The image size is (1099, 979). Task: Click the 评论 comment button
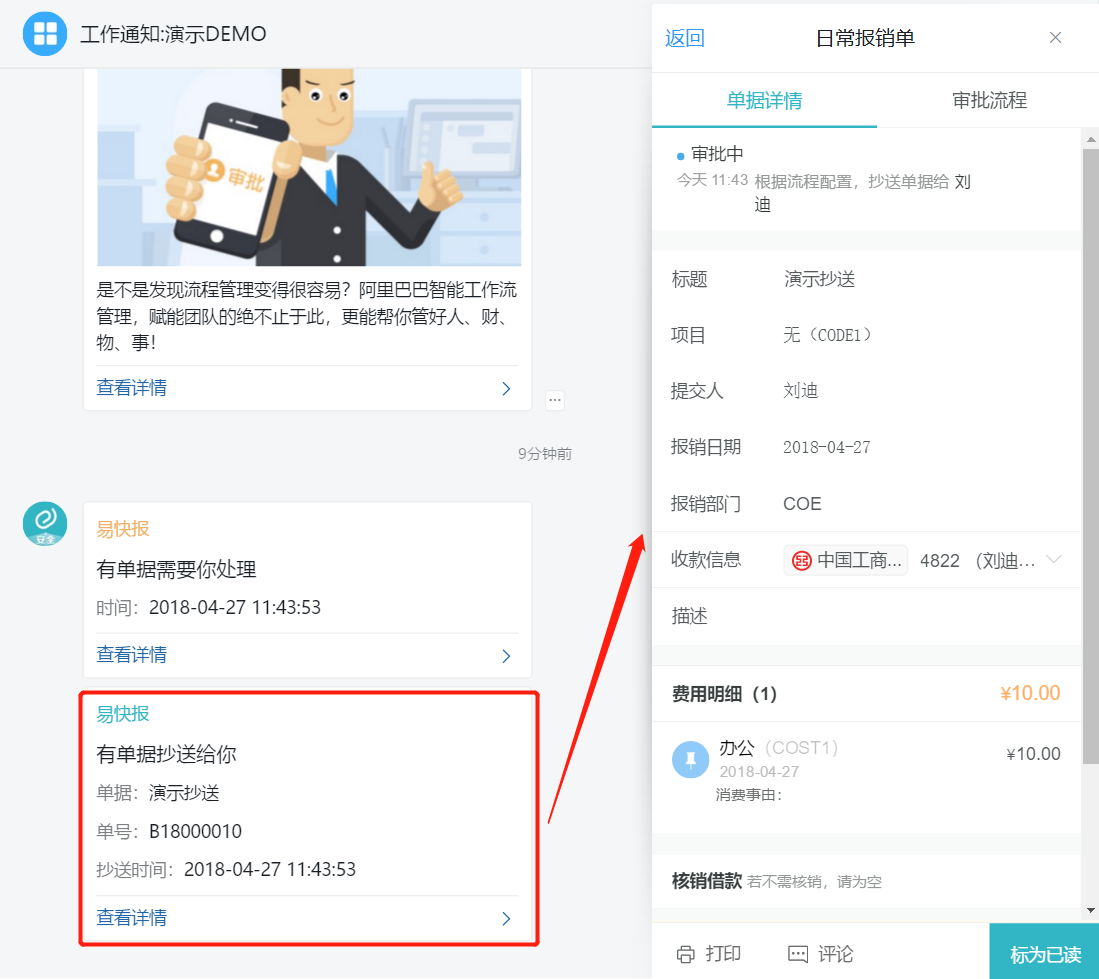(821, 954)
